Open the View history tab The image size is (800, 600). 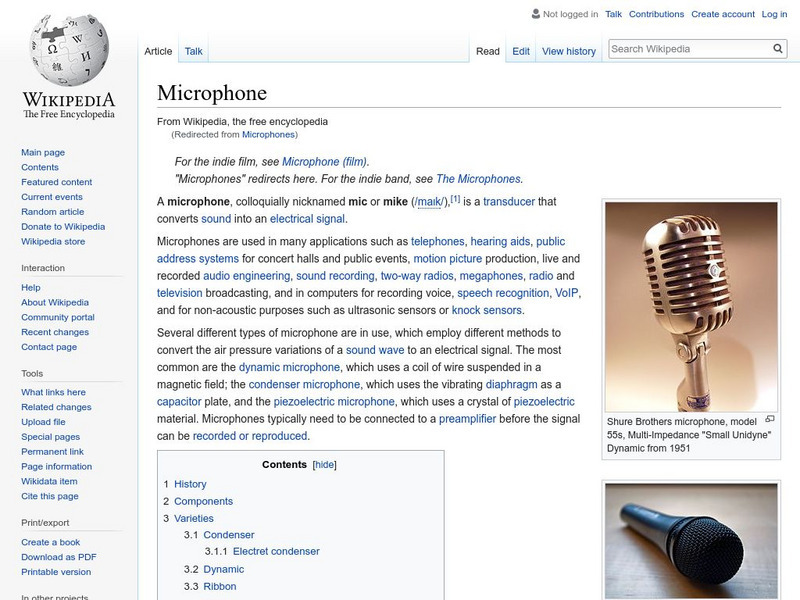point(568,51)
